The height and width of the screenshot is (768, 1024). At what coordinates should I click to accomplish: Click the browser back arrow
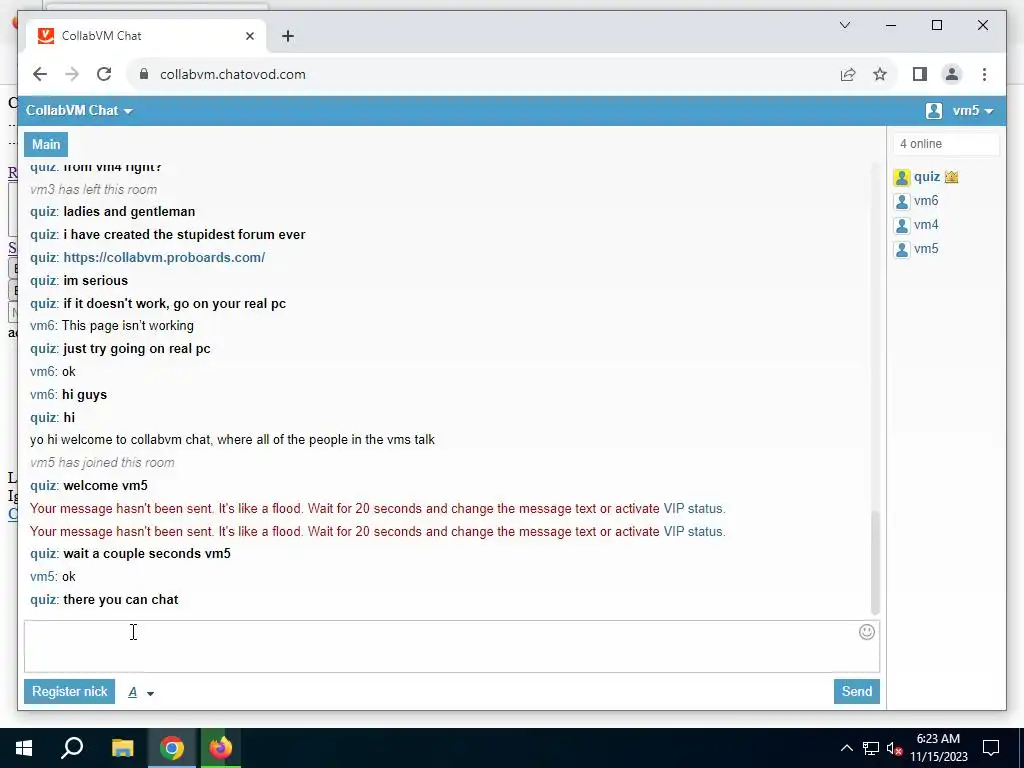point(40,74)
